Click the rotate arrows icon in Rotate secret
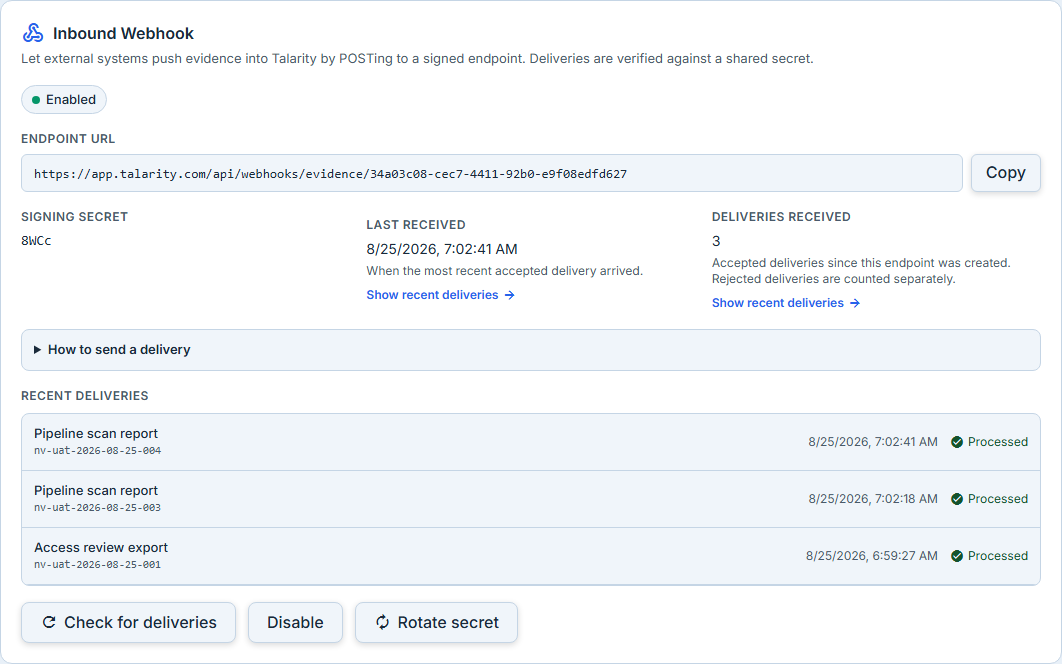 pyautogui.click(x=383, y=622)
